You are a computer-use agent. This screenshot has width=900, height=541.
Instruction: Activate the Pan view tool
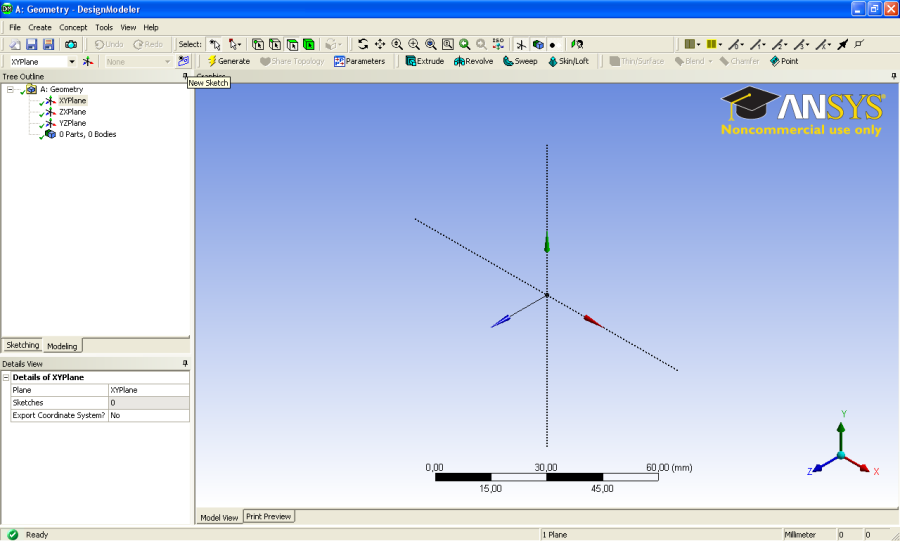click(380, 44)
